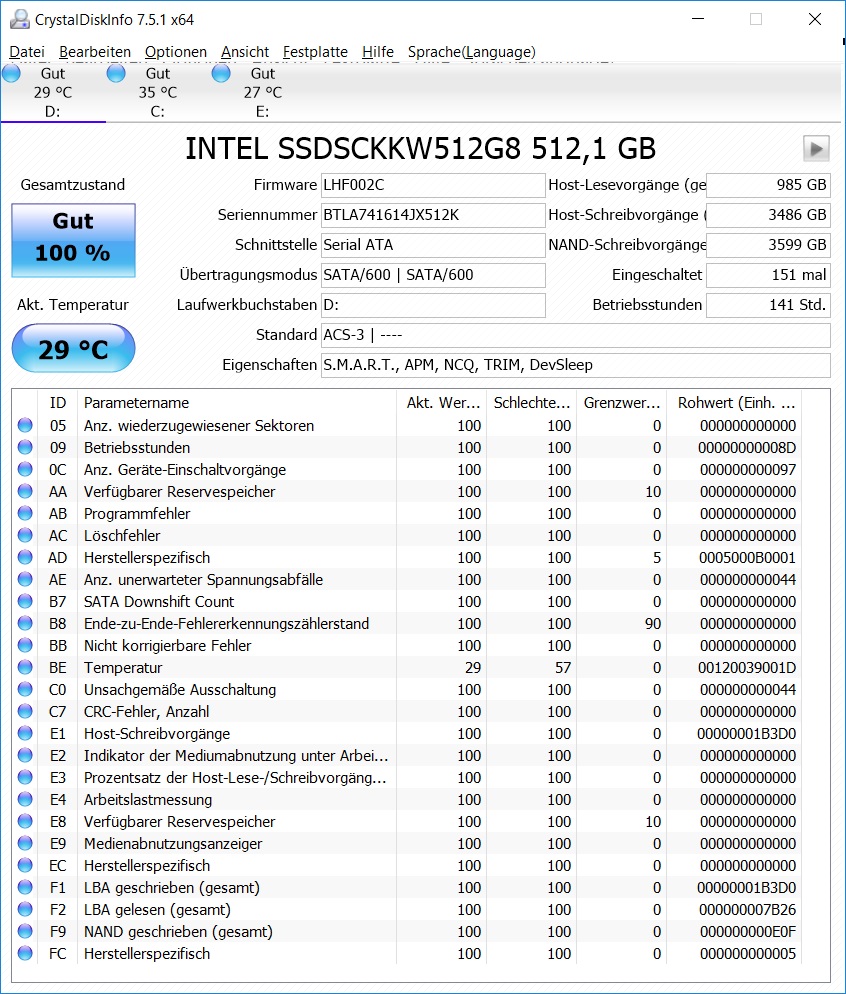The height and width of the screenshot is (994, 846).
Task: Click status icon of row 09 Betriebsstunden
Action: coord(25,448)
